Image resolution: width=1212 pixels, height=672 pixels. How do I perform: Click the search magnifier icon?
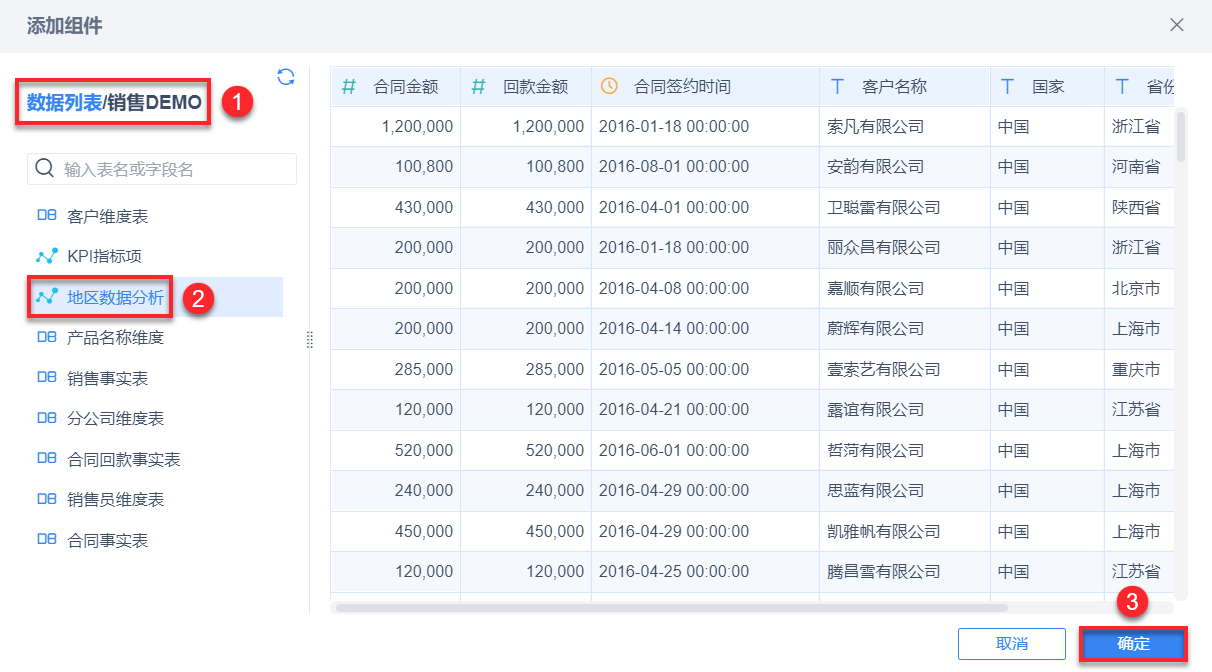(x=45, y=168)
